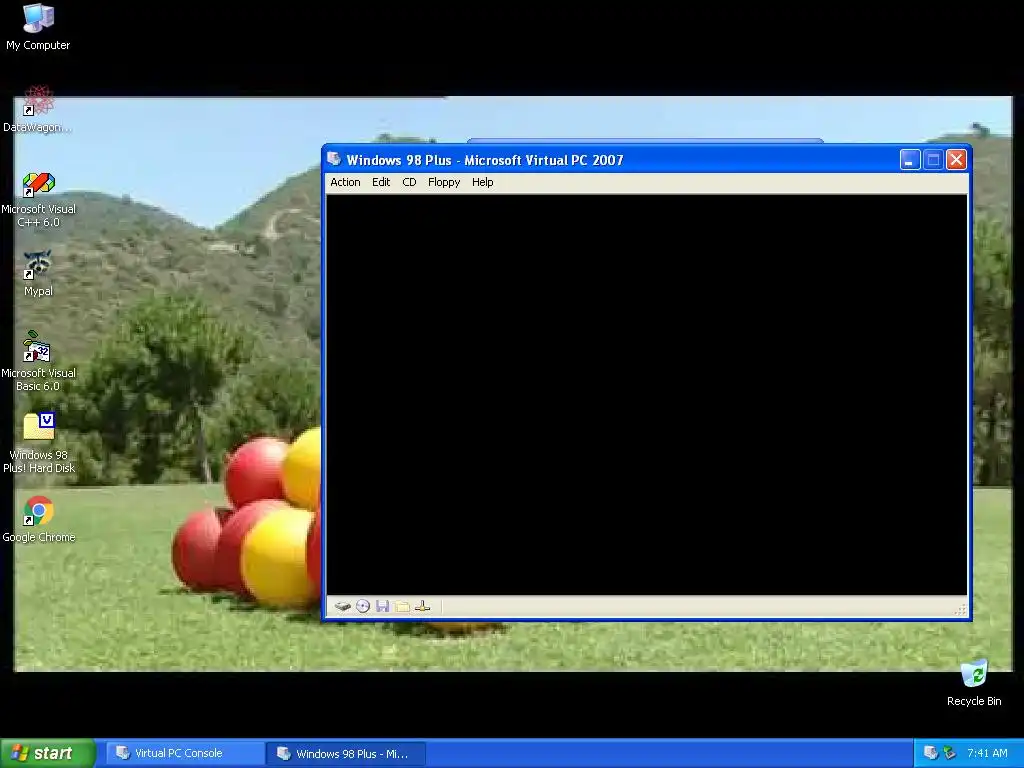The height and width of the screenshot is (768, 1024).
Task: Click the floppy disk status icon
Action: point(383,607)
